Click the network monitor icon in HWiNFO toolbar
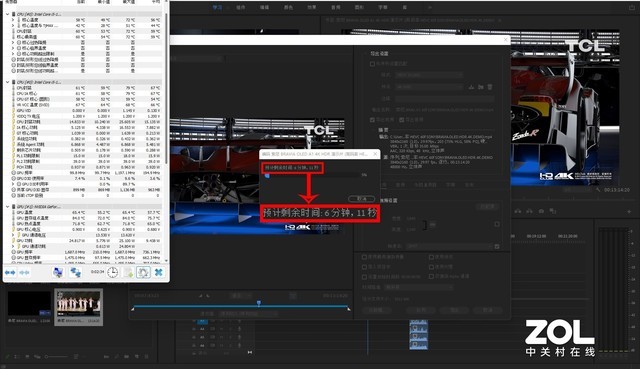This screenshot has width=640, height=369. pos(58,272)
